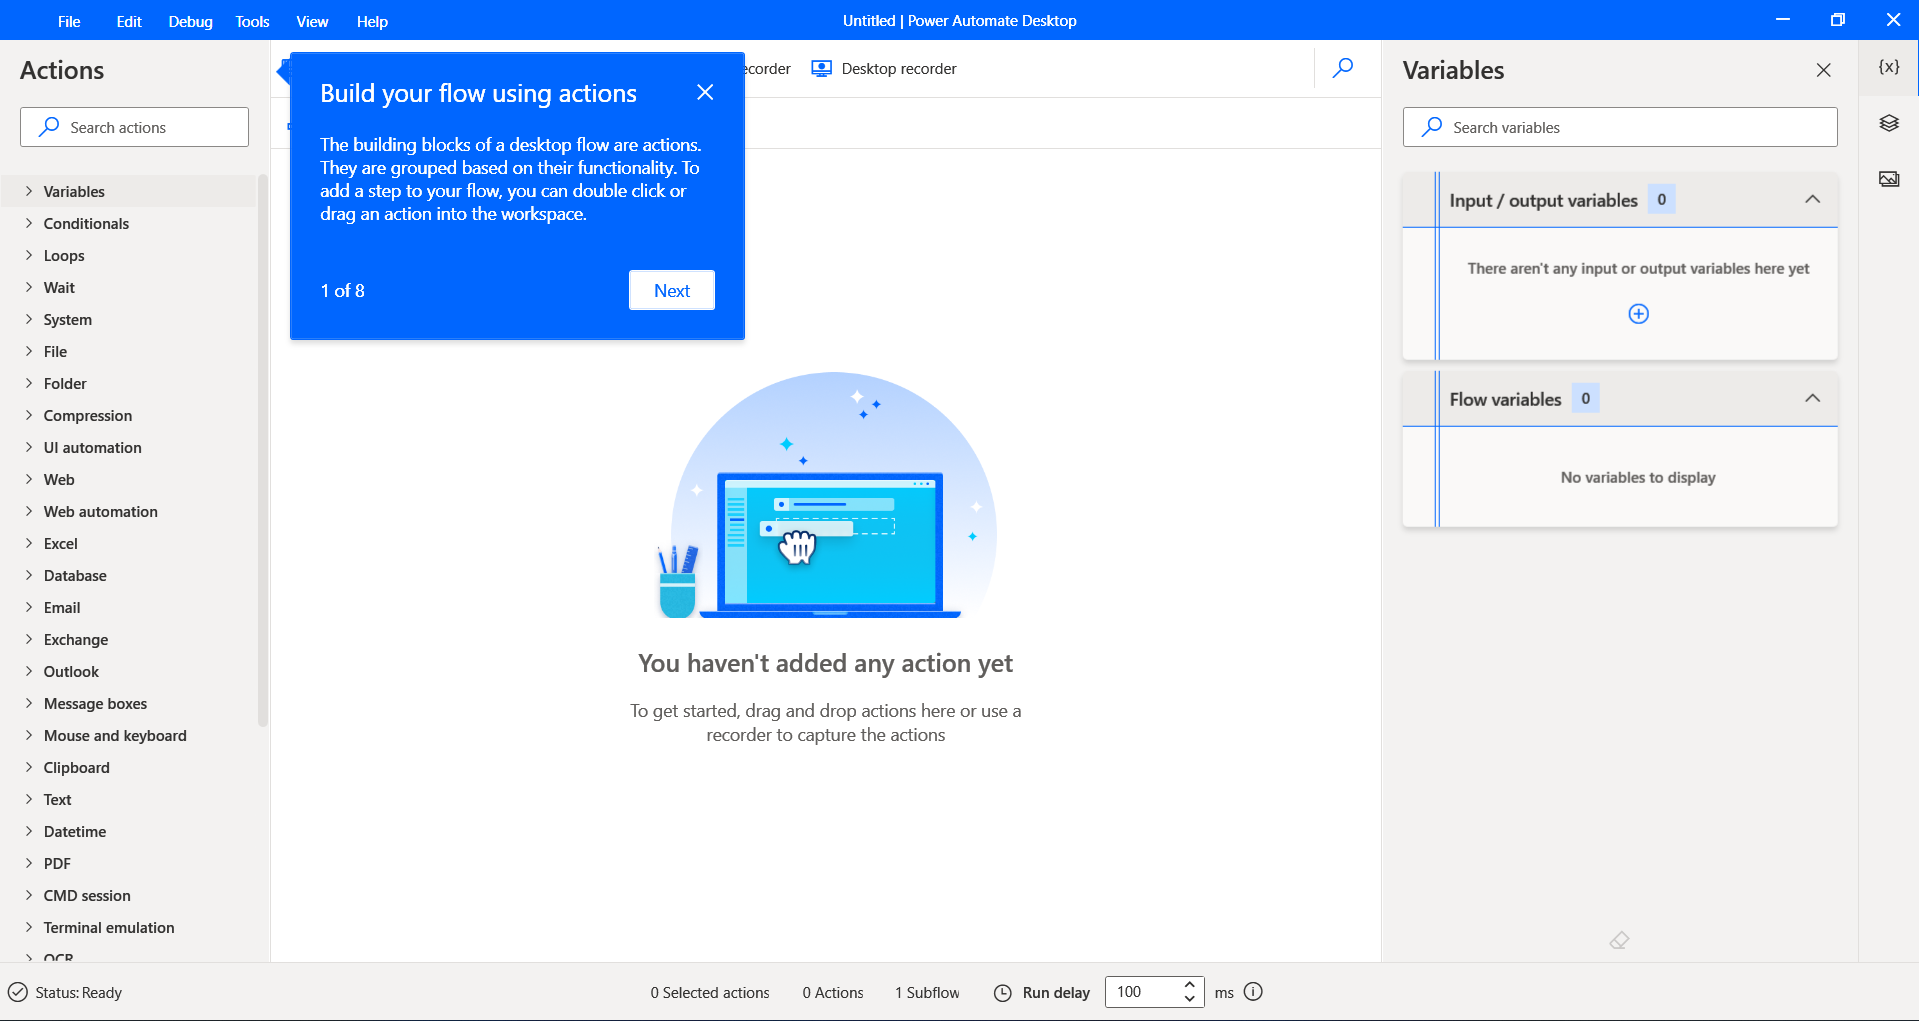Click the Run delay info icon
The width and height of the screenshot is (1919, 1021).
pyautogui.click(x=1253, y=992)
